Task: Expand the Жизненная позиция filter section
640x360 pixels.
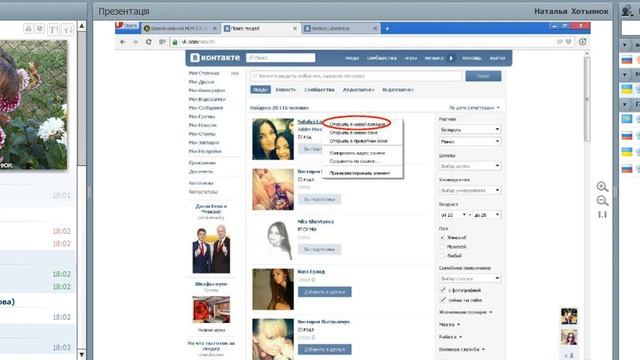Action: [466, 312]
